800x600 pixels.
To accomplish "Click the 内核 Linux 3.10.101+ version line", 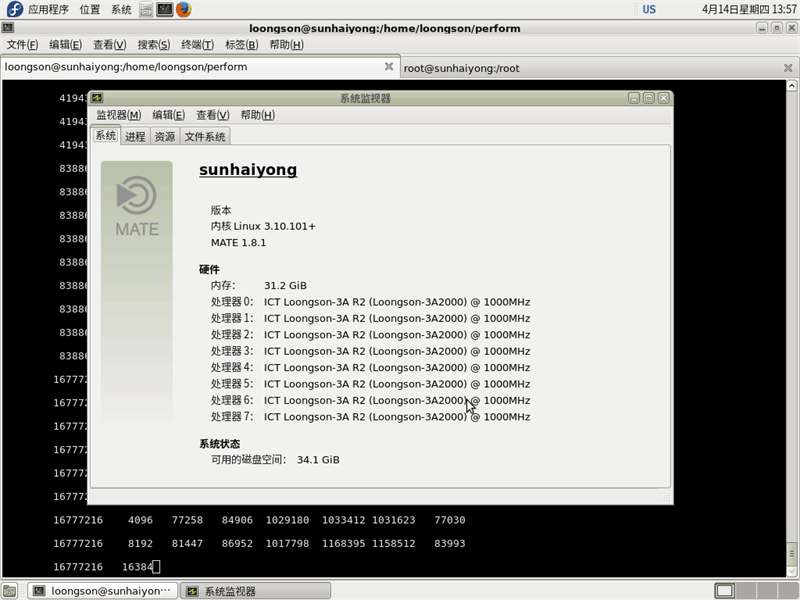I will coord(263,226).
